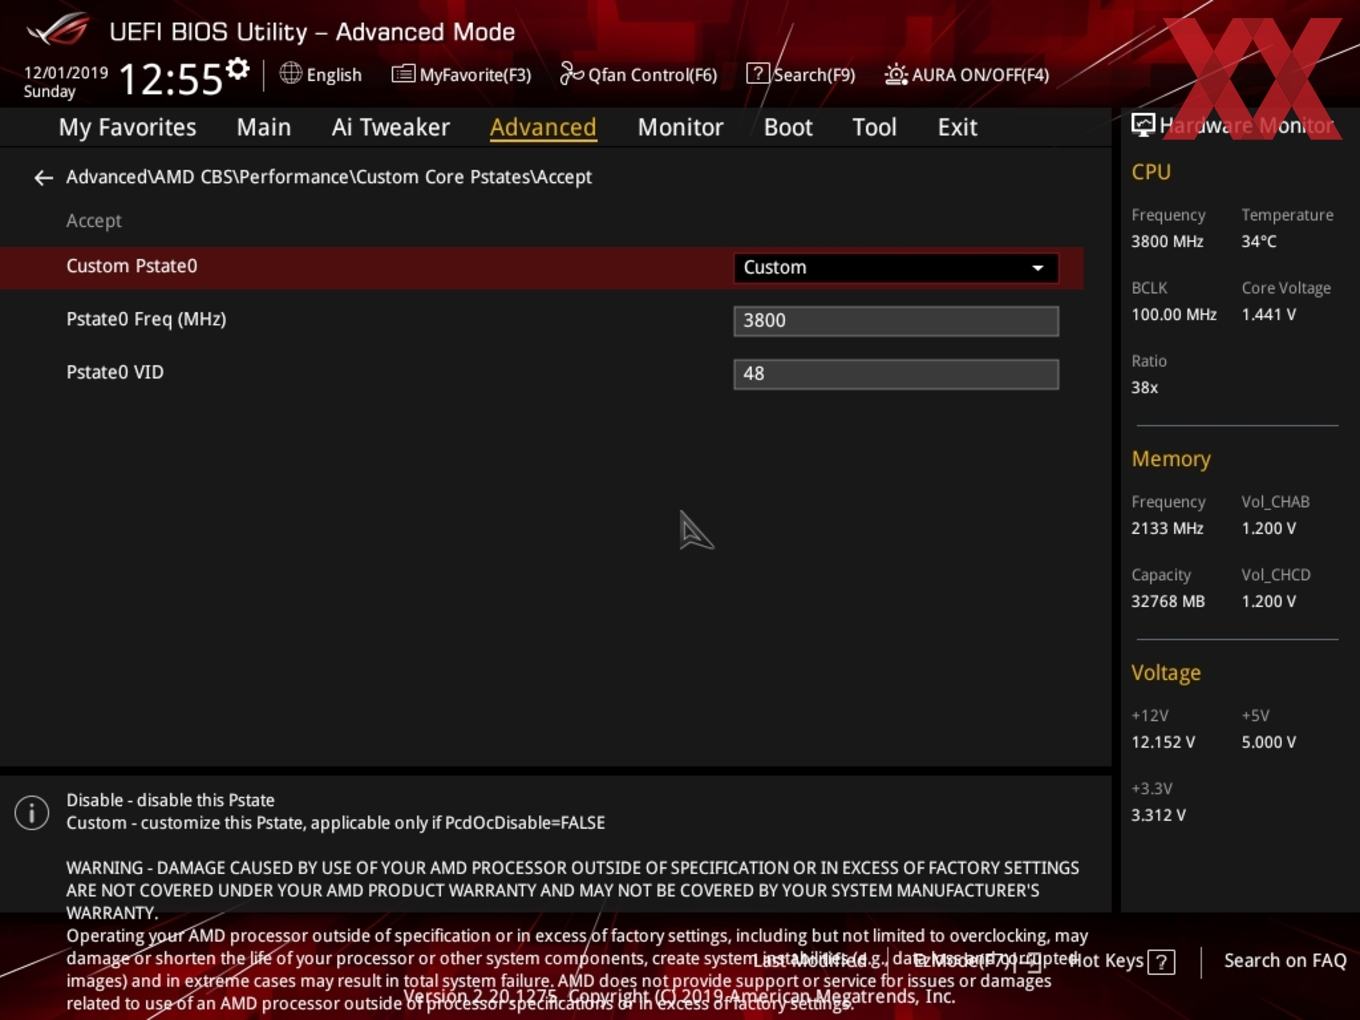The height and width of the screenshot is (1020, 1360).
Task: Click the 3800 MHz CPU frequency value
Action: click(x=1167, y=241)
